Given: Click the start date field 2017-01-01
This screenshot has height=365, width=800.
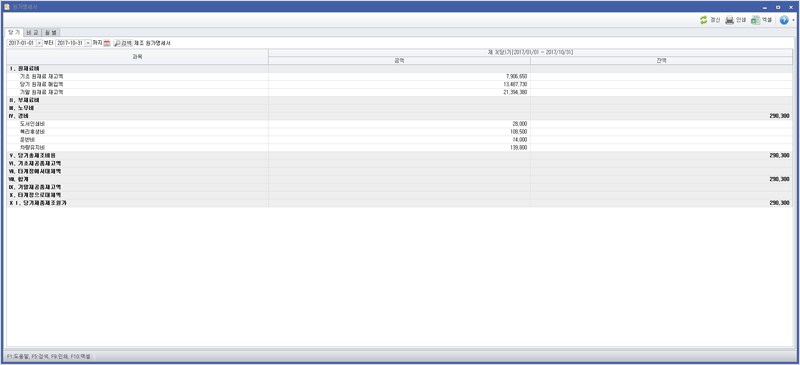Looking at the screenshot, I should coord(21,43).
